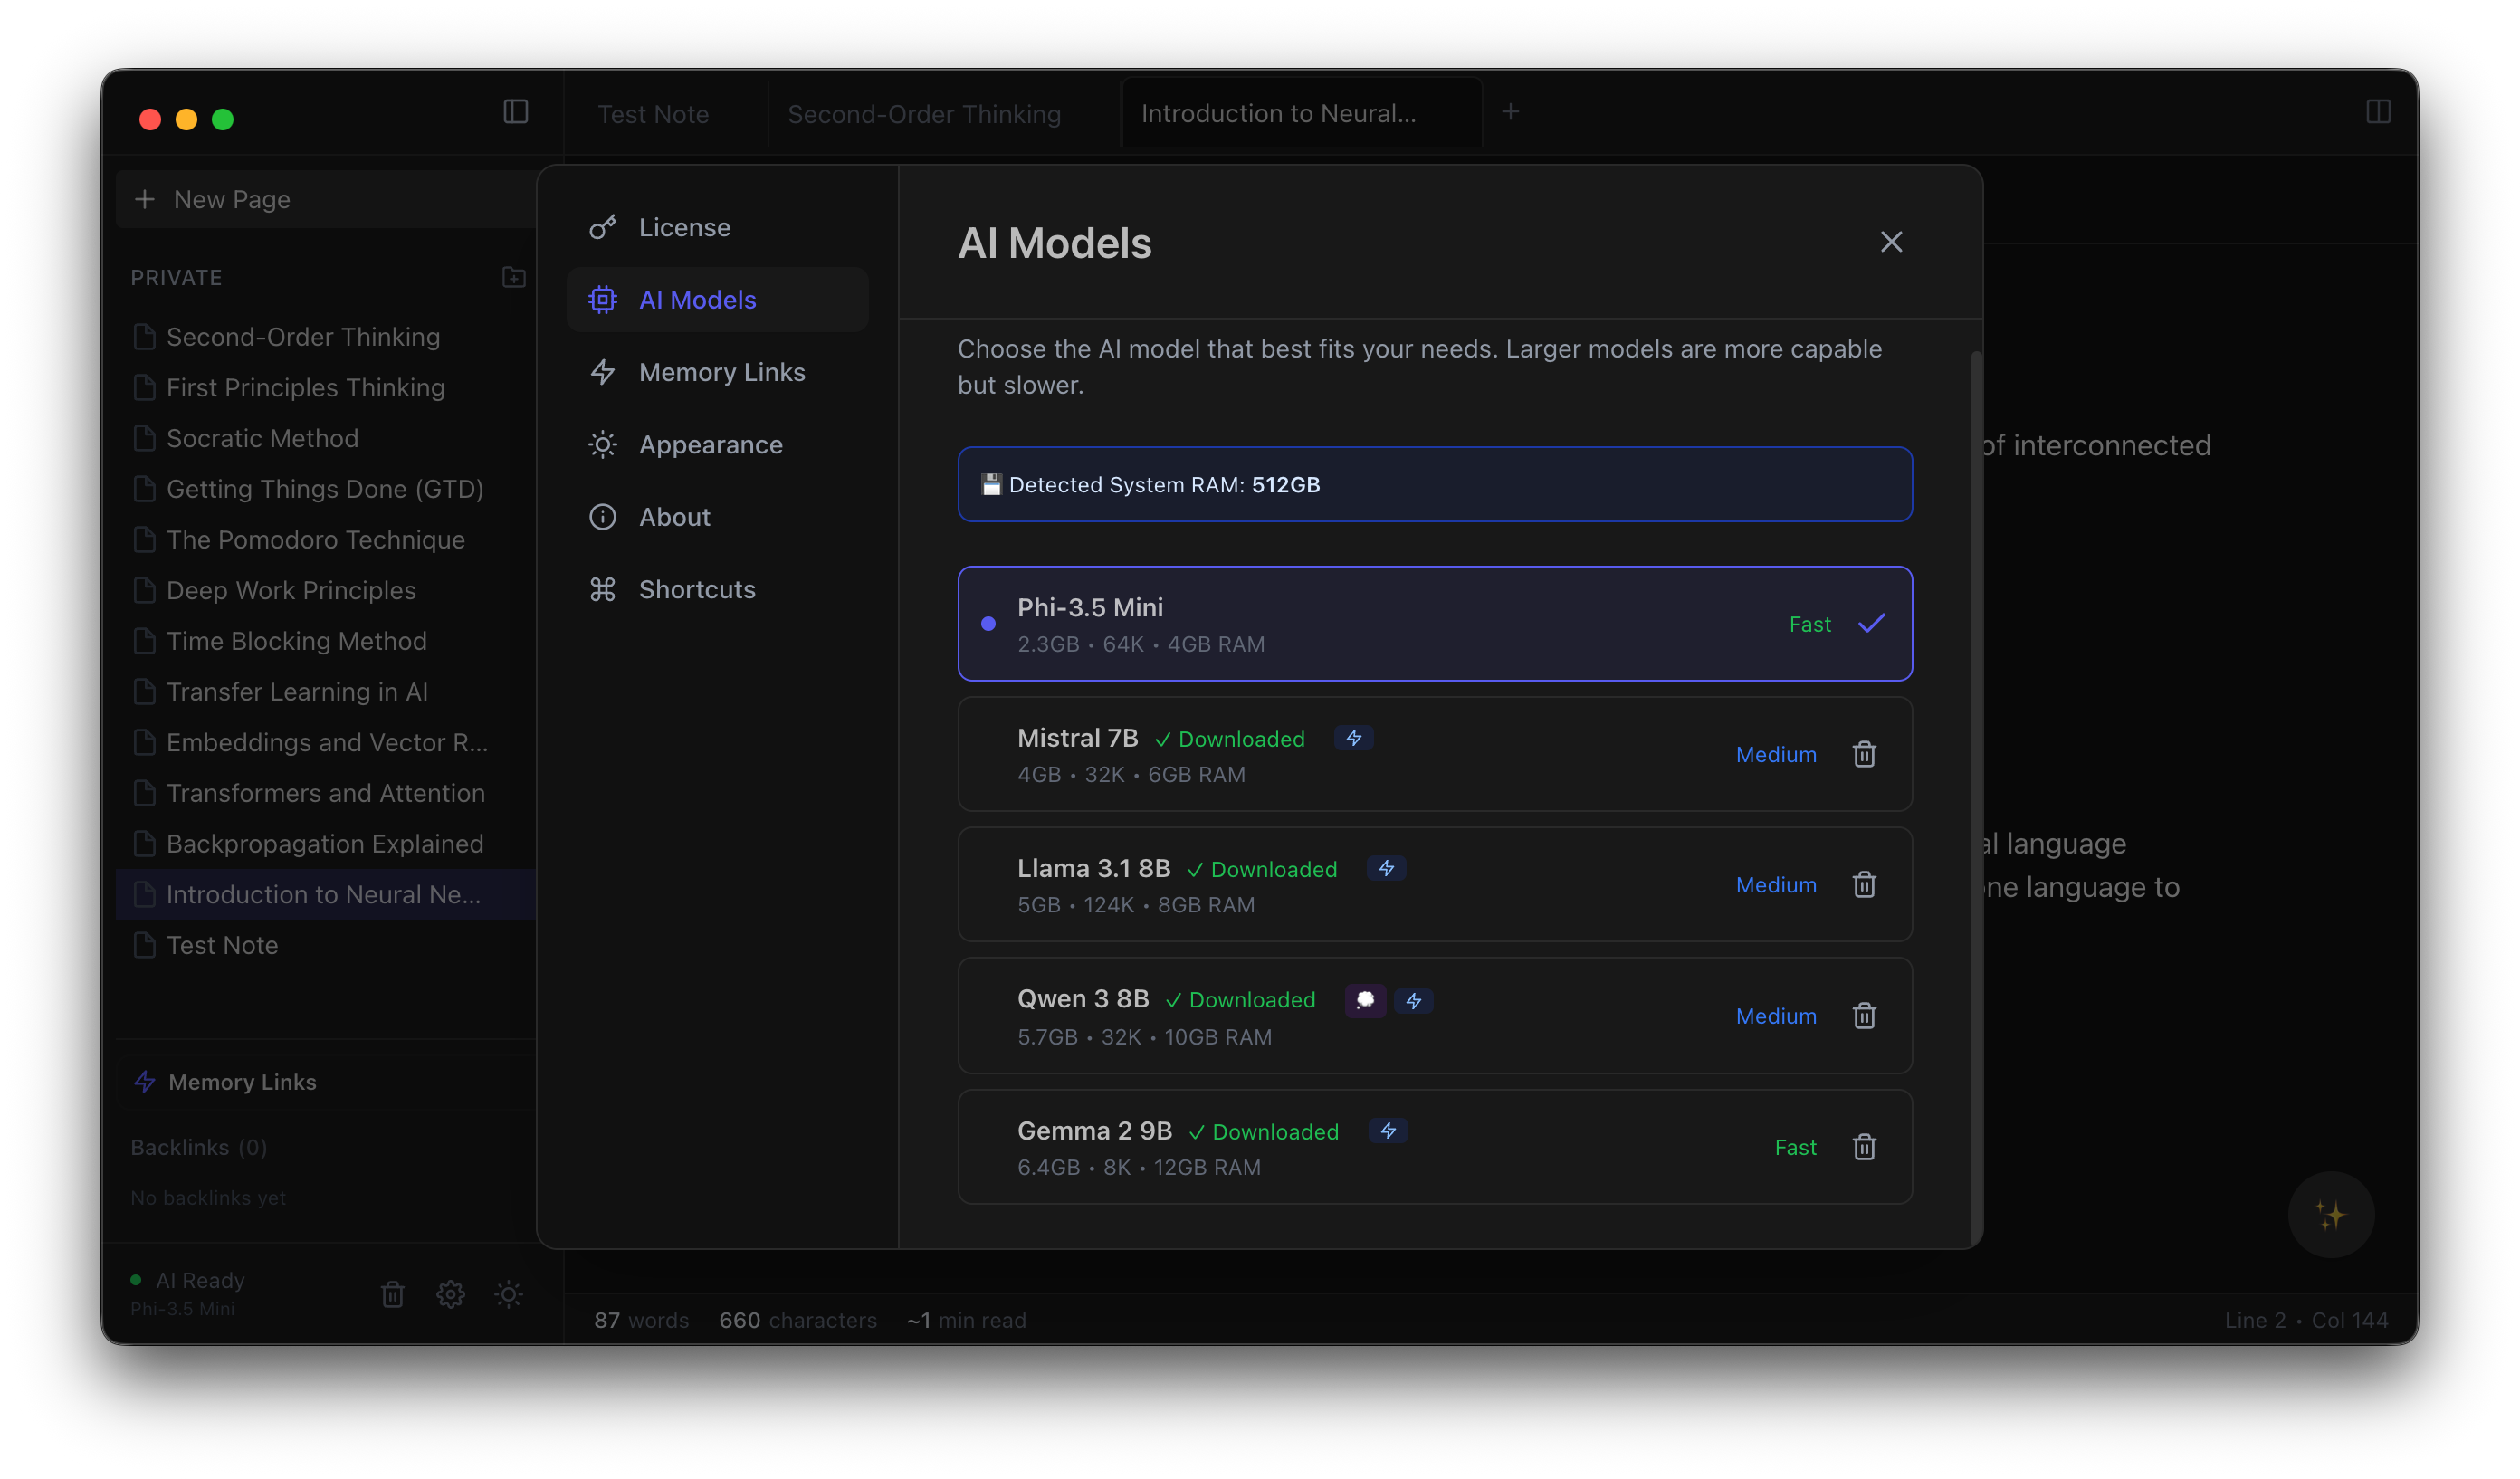
Task: Open settings gear in bottom sidebar
Action: [450, 1293]
